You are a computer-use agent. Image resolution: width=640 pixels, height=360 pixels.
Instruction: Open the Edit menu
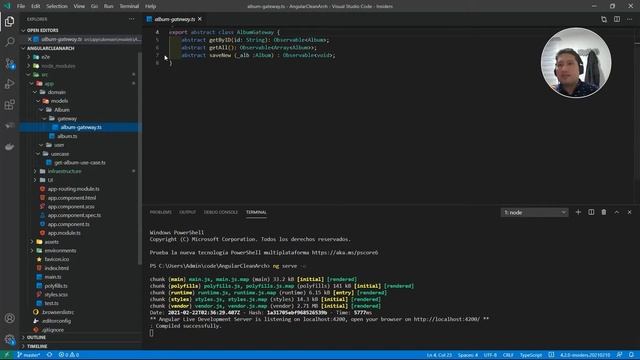click(36, 6)
